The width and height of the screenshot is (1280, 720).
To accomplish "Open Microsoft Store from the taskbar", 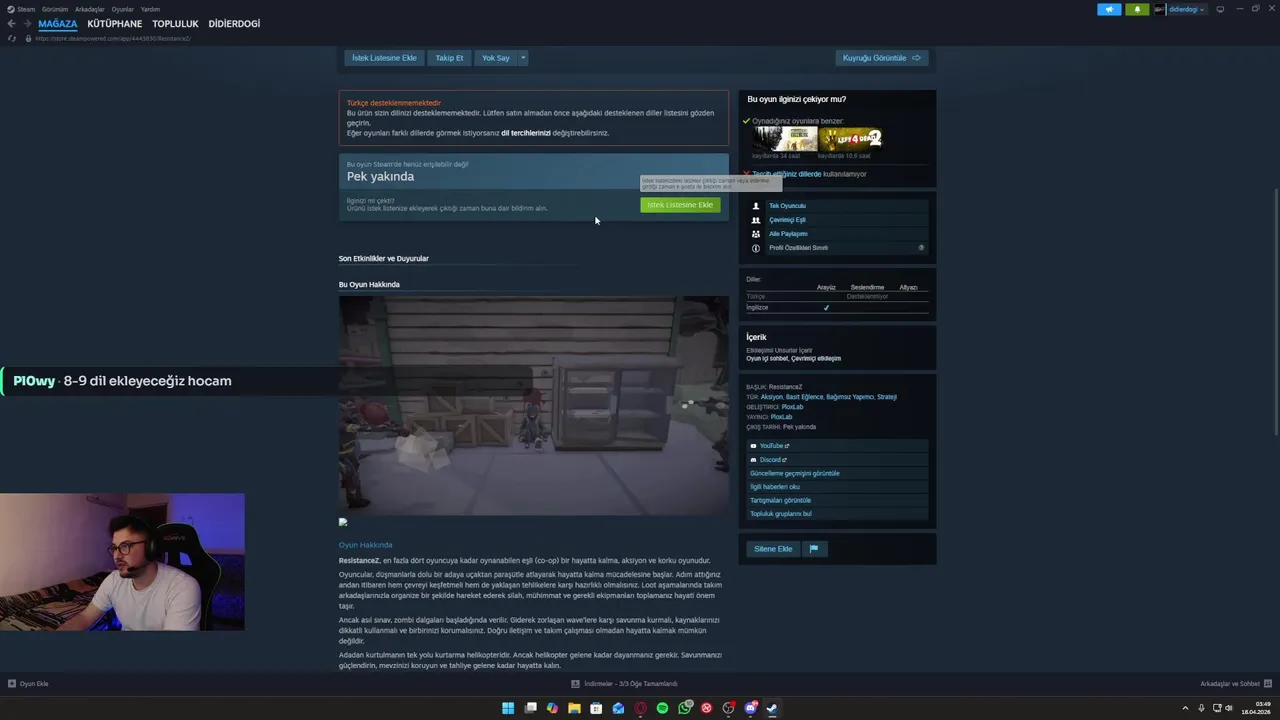I will (596, 708).
